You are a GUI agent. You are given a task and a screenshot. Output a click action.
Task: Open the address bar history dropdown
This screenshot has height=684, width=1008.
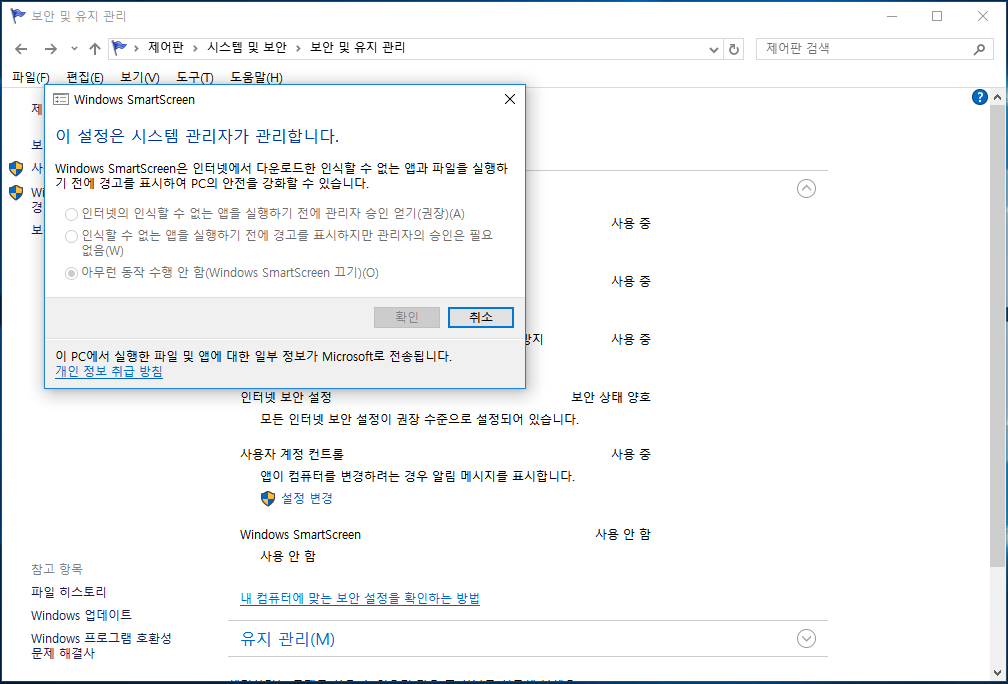click(x=713, y=49)
